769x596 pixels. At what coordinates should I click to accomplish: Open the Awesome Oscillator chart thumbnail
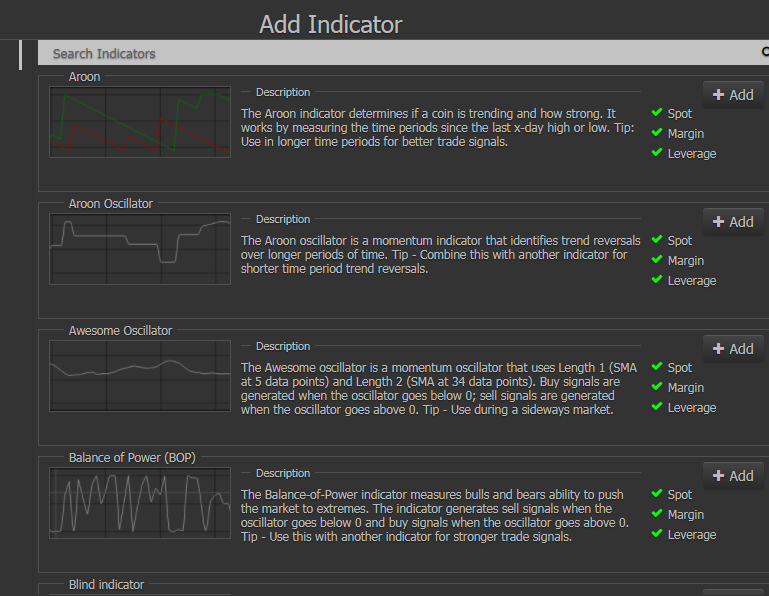coord(140,376)
